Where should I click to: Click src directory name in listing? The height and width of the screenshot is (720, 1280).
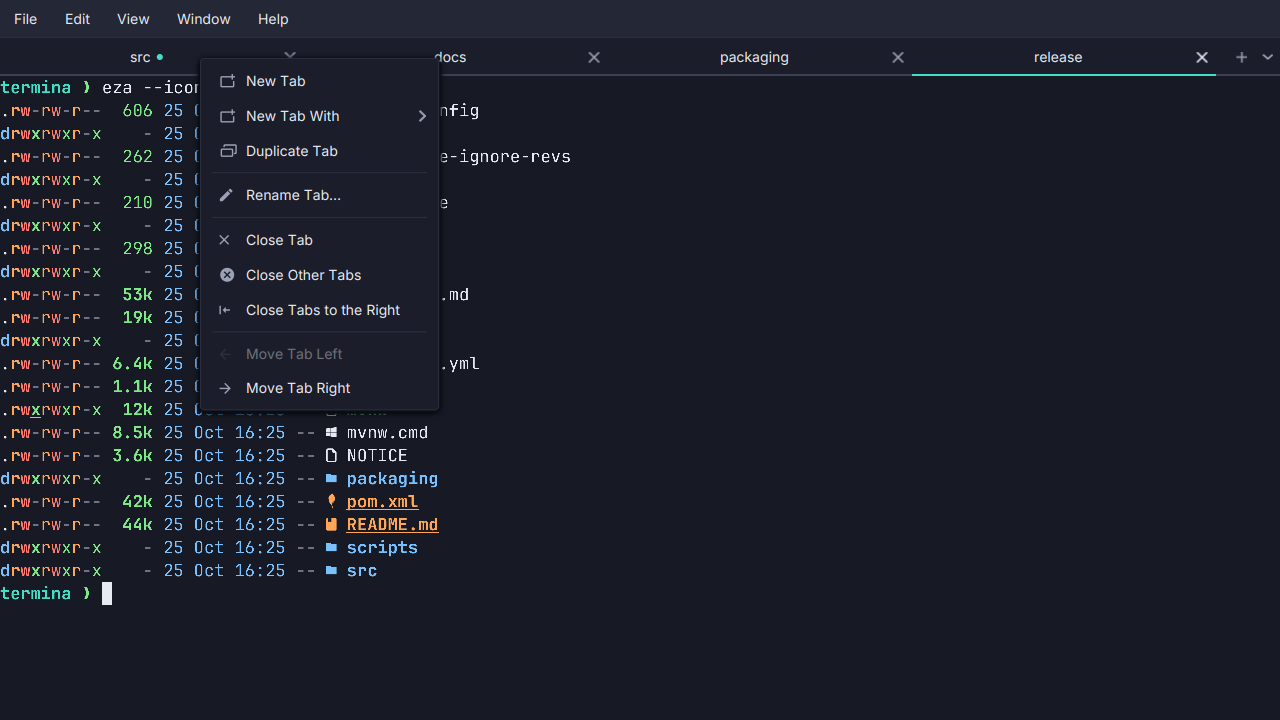point(362,571)
